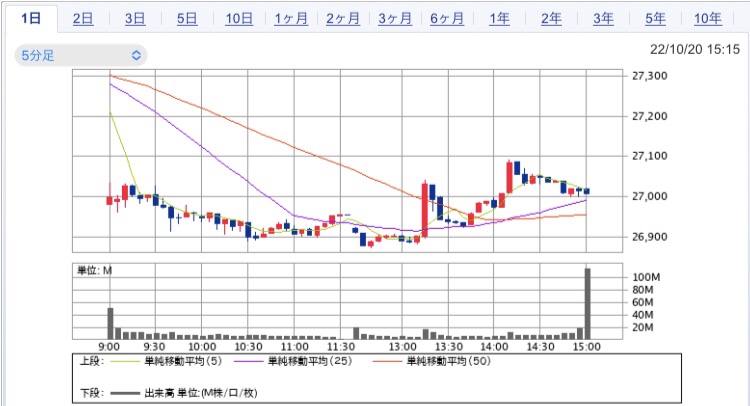The width and height of the screenshot is (750, 406).
Task: Click the 単純移動平均(5) legend entry
Action: [x=183, y=361]
